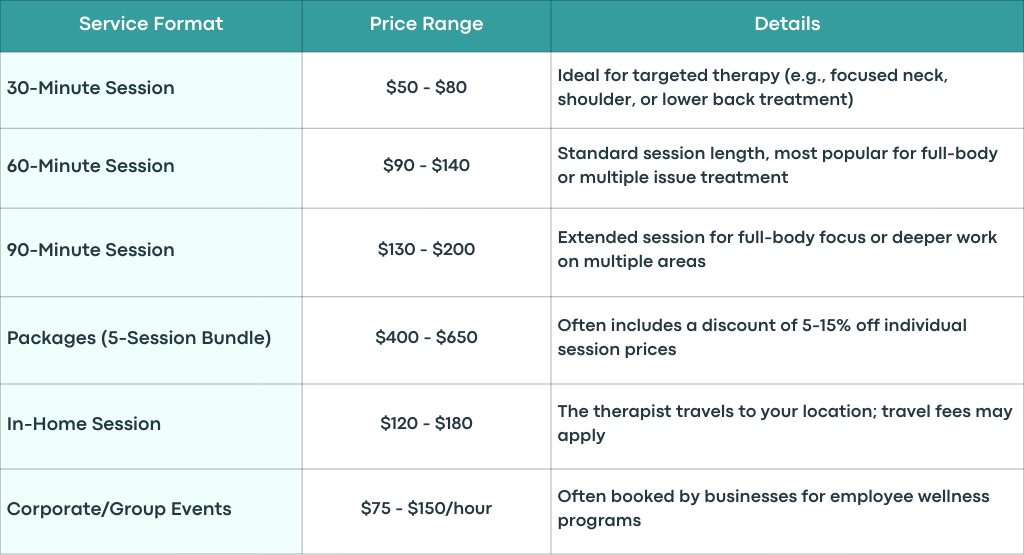Screen dimensions: 1024x555
Task: Click the Price Range column header
Action: tap(426, 24)
